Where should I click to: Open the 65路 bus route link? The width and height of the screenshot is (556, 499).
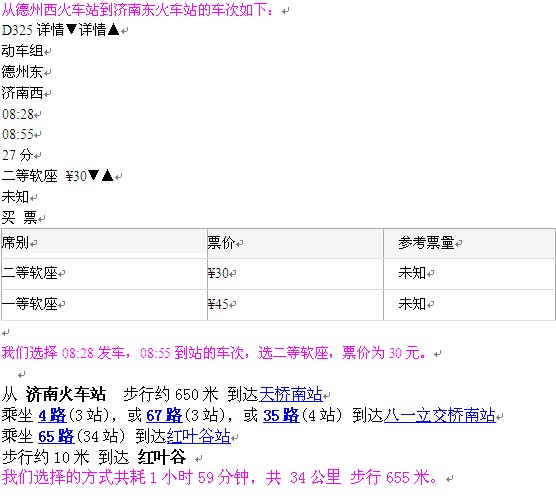click(x=56, y=436)
